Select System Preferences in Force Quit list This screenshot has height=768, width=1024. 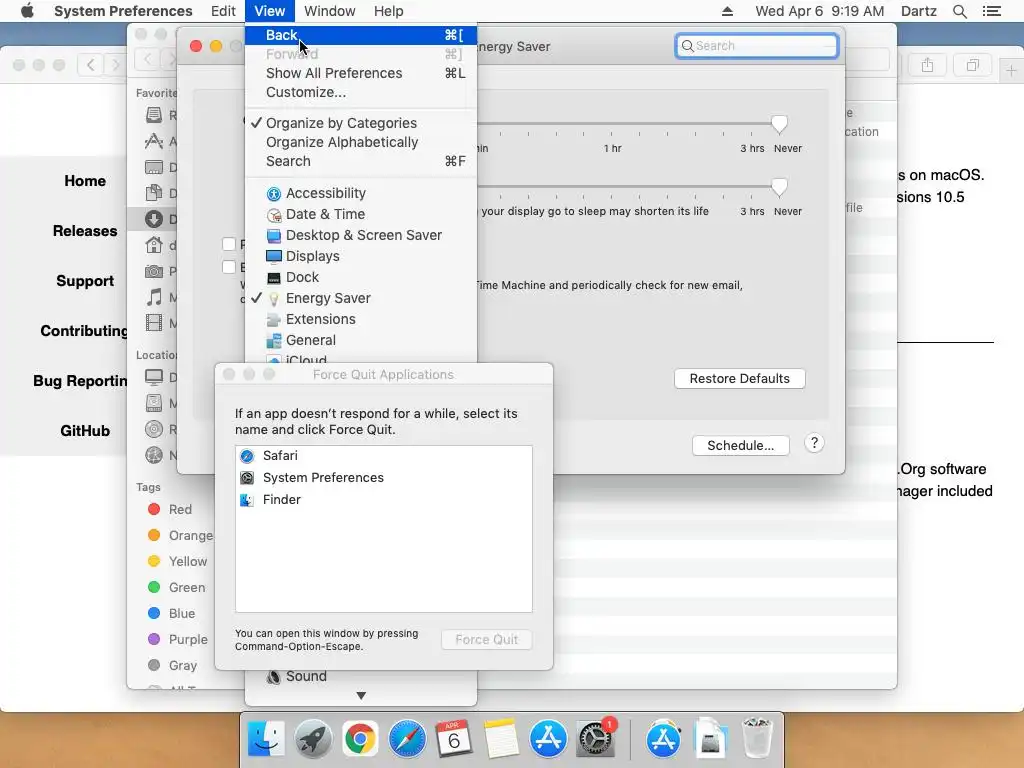pyautogui.click(x=384, y=477)
